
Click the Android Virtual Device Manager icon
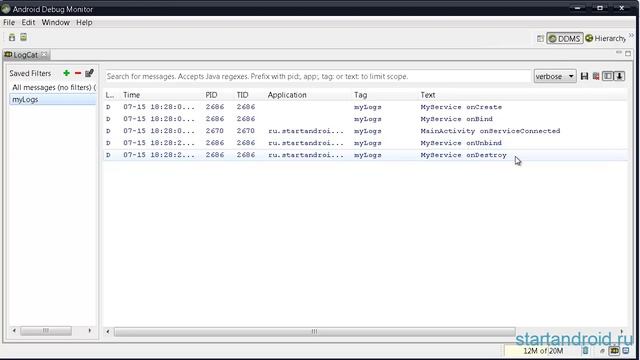pyautogui.click(x=24, y=37)
